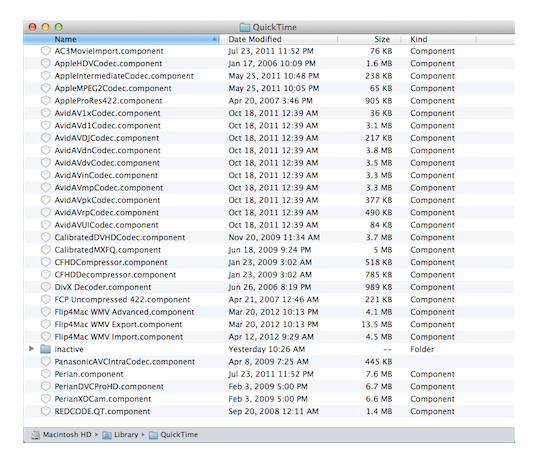Screen dimensions: 538x463
Task: Click the 905 KB size value
Action: [x=378, y=101]
